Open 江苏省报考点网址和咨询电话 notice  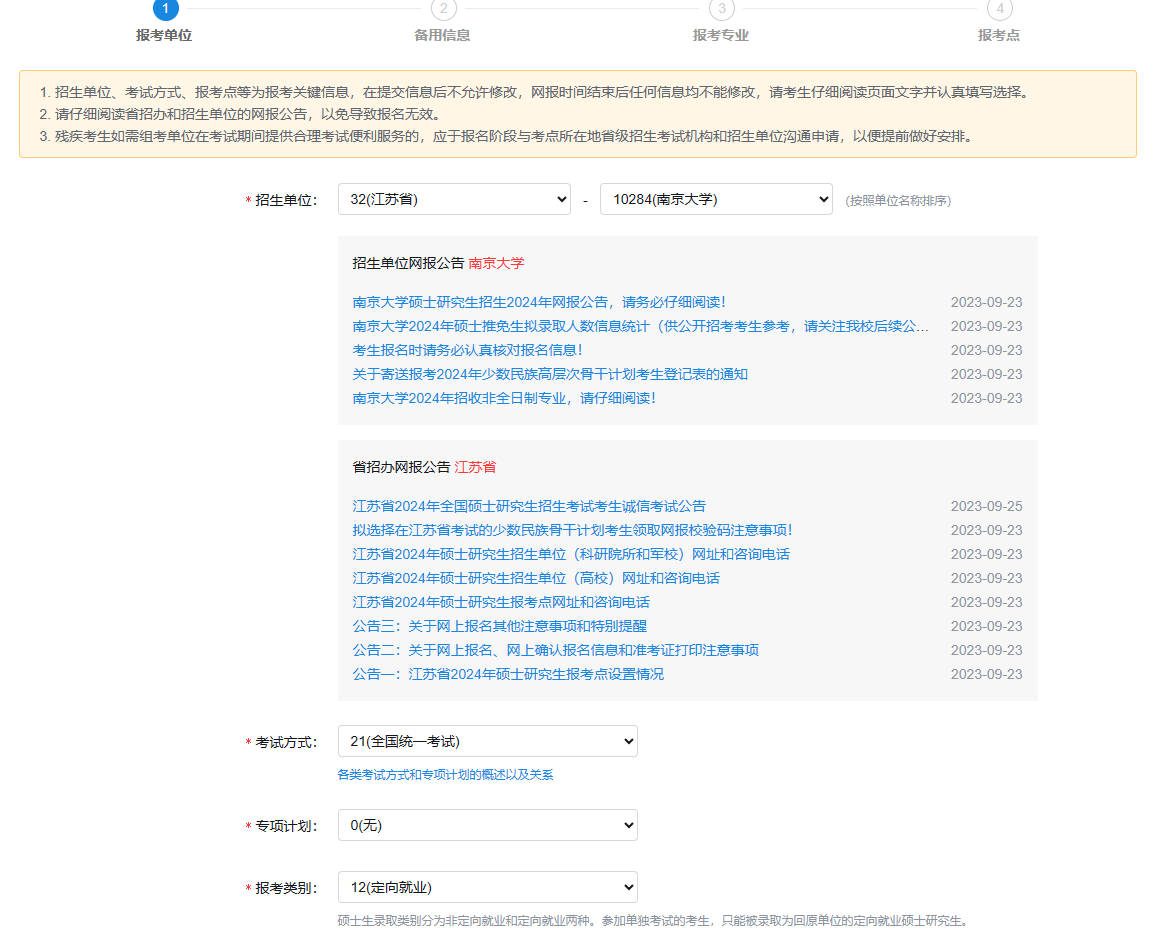coord(501,602)
